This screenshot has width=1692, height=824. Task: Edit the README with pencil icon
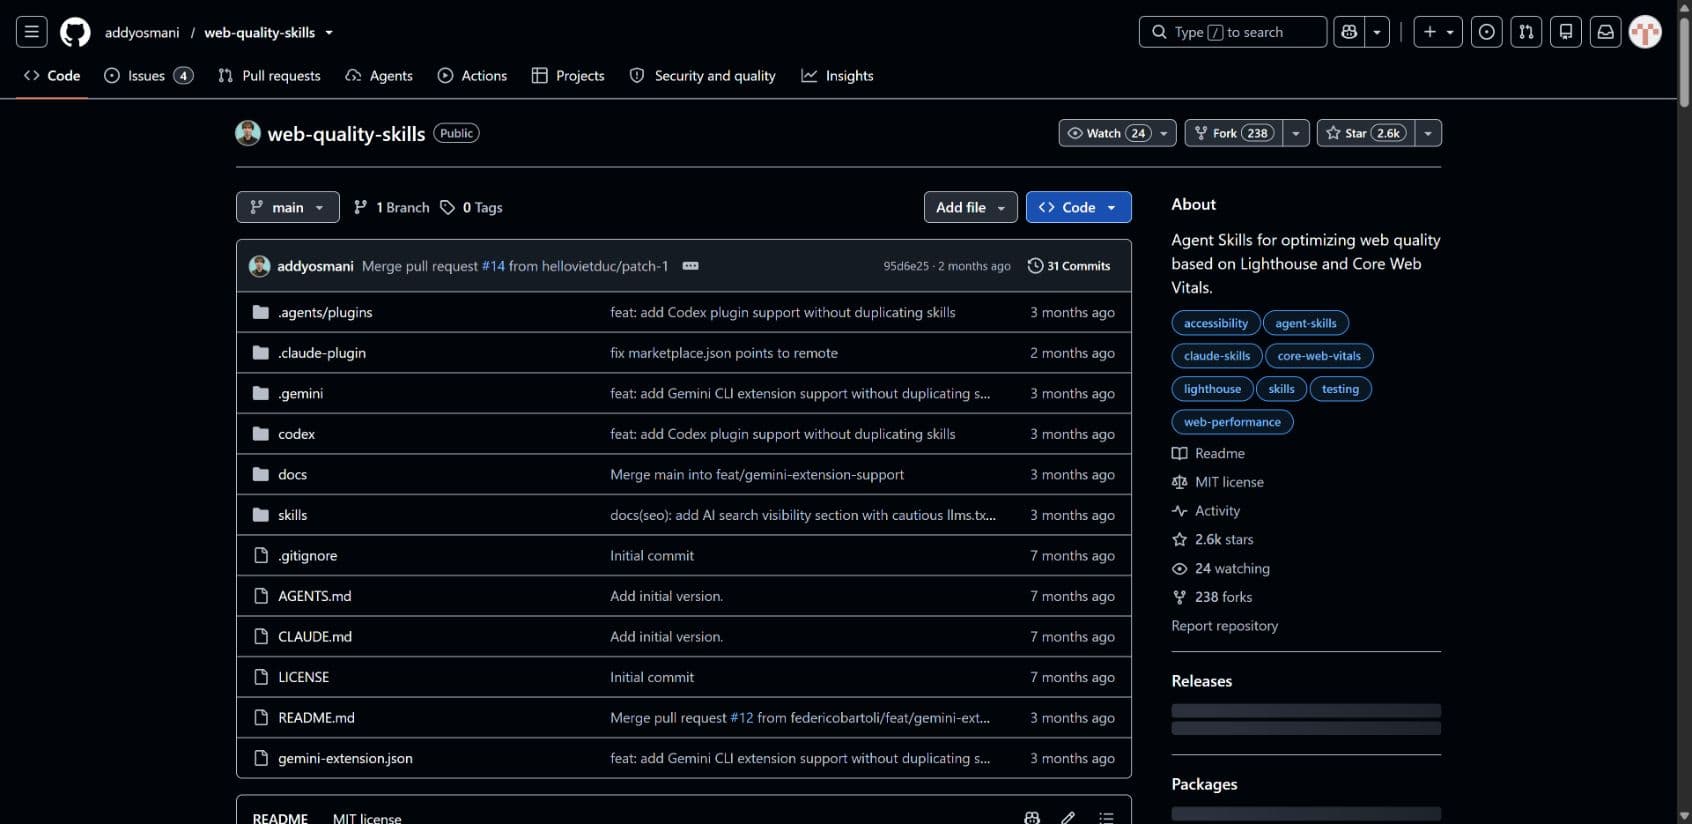(x=1068, y=818)
